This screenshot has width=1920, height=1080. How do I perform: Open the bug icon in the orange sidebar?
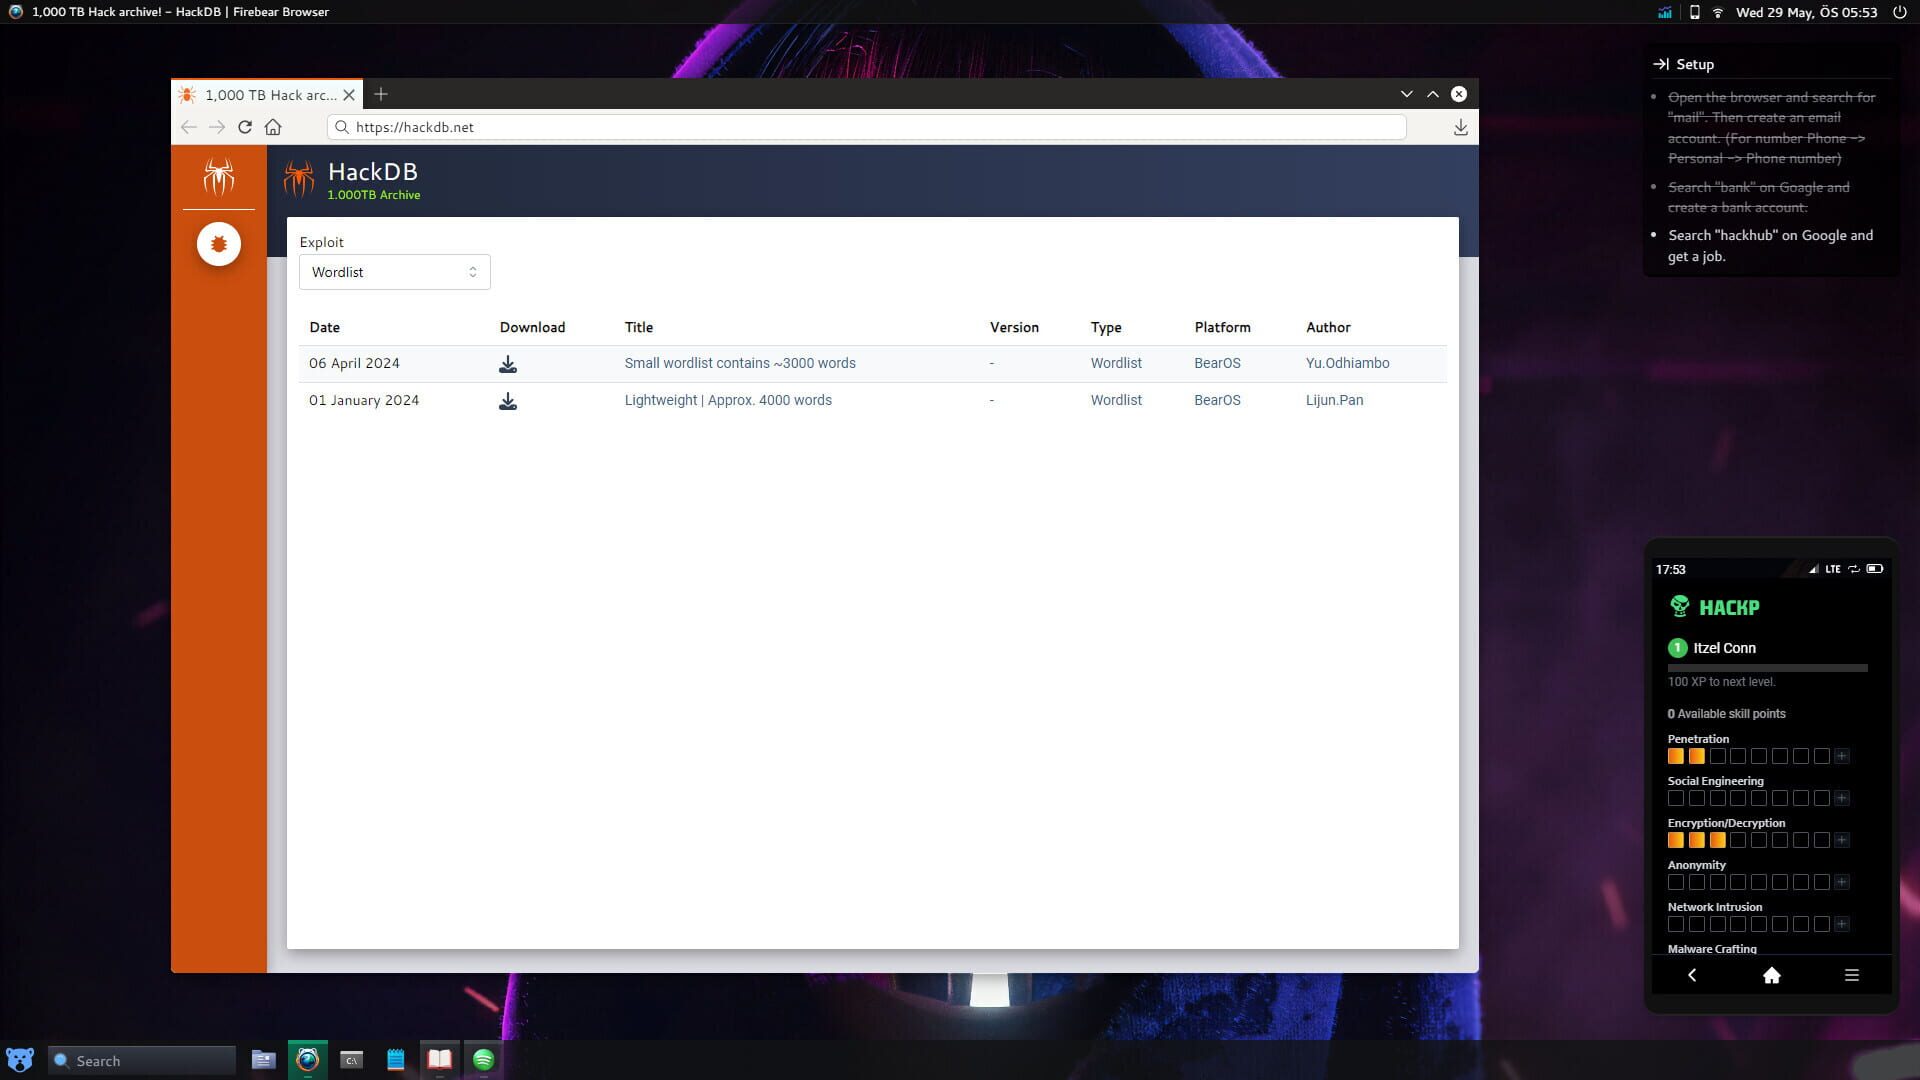pyautogui.click(x=218, y=243)
